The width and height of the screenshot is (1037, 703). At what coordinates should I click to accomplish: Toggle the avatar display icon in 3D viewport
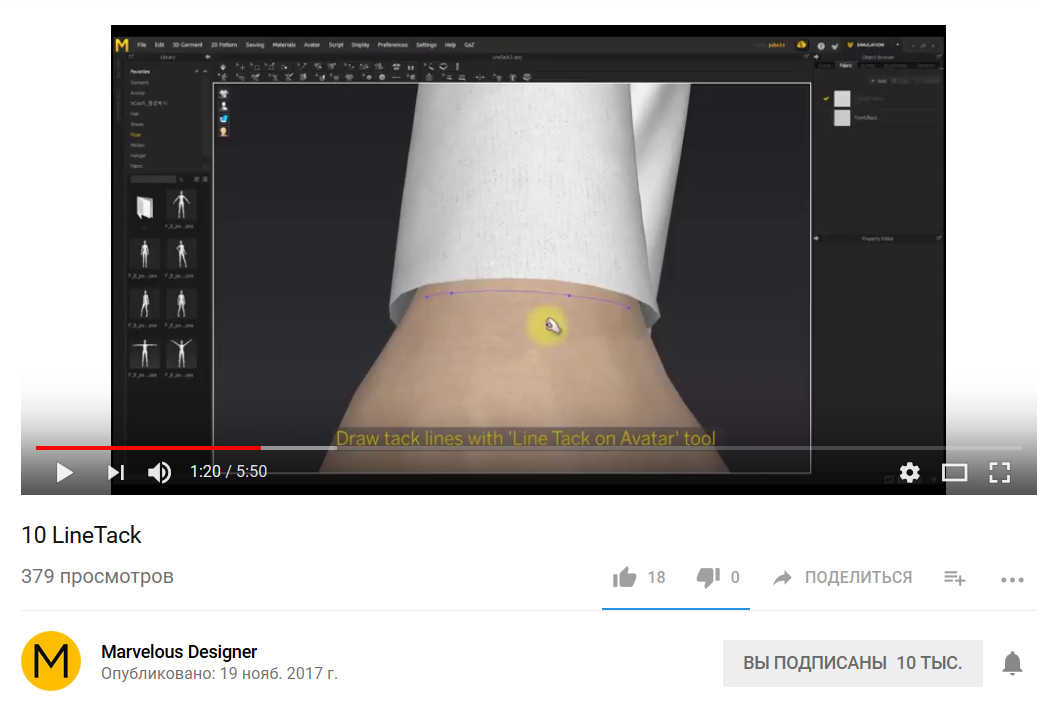tap(224, 106)
